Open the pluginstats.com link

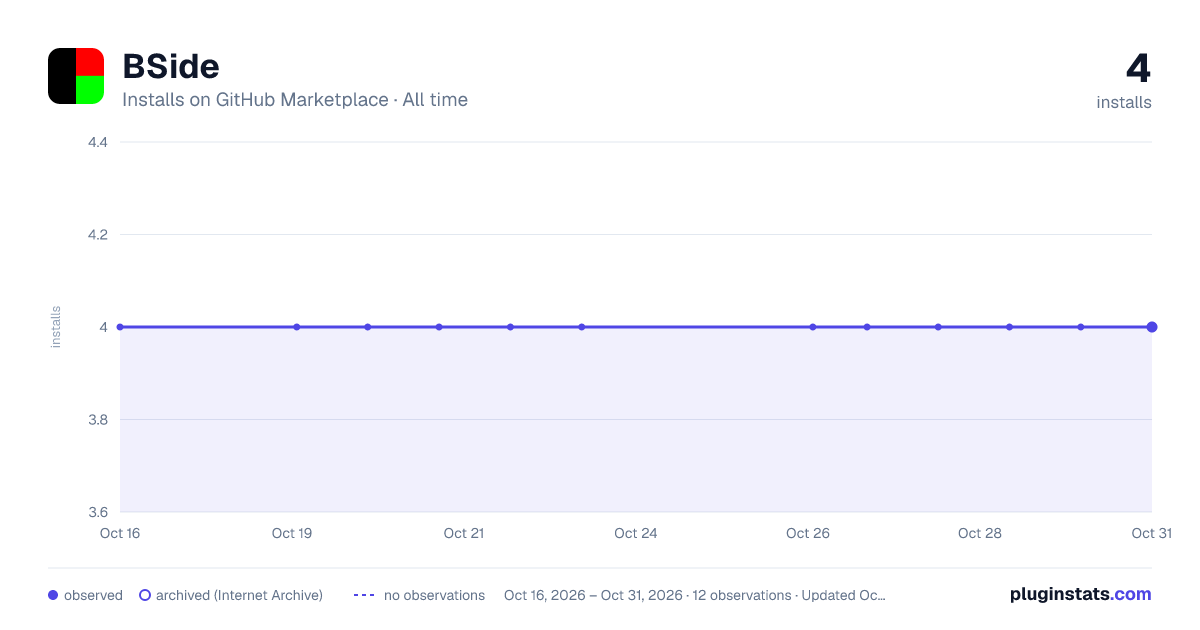[1080, 594]
